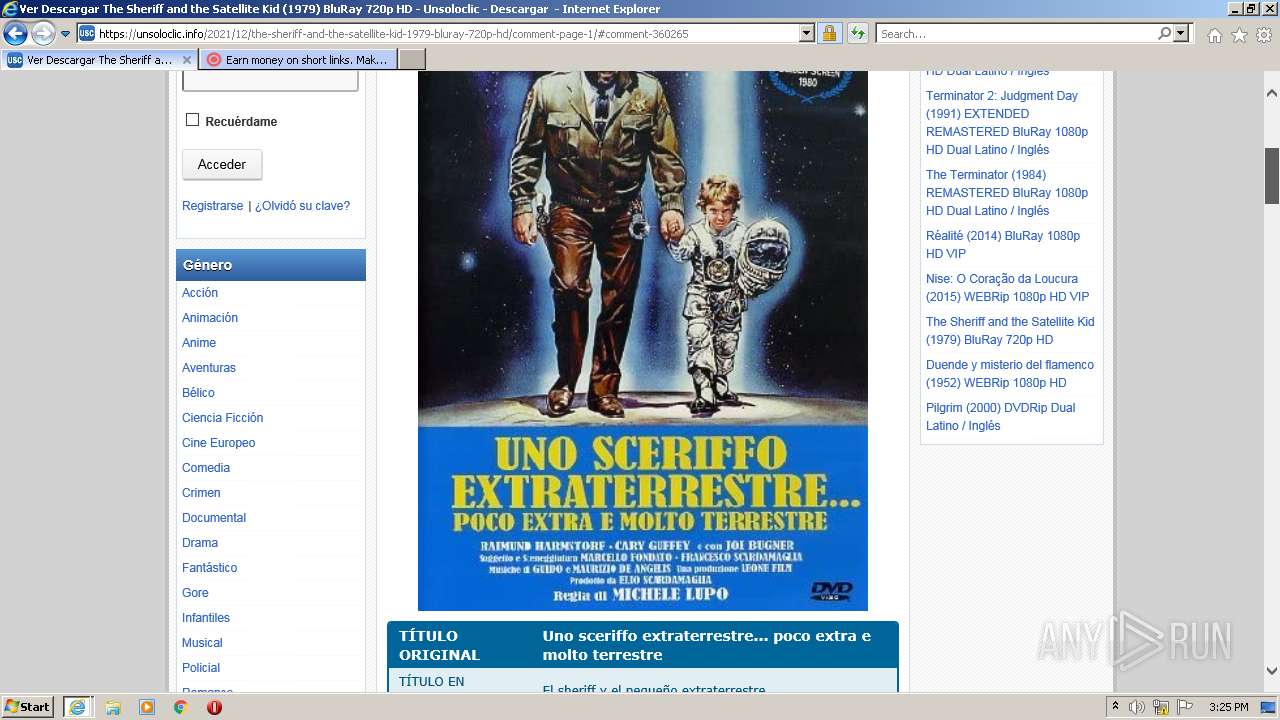The height and width of the screenshot is (720, 1280).
Task: Open the Fantástico genre link
Action: pos(210,568)
